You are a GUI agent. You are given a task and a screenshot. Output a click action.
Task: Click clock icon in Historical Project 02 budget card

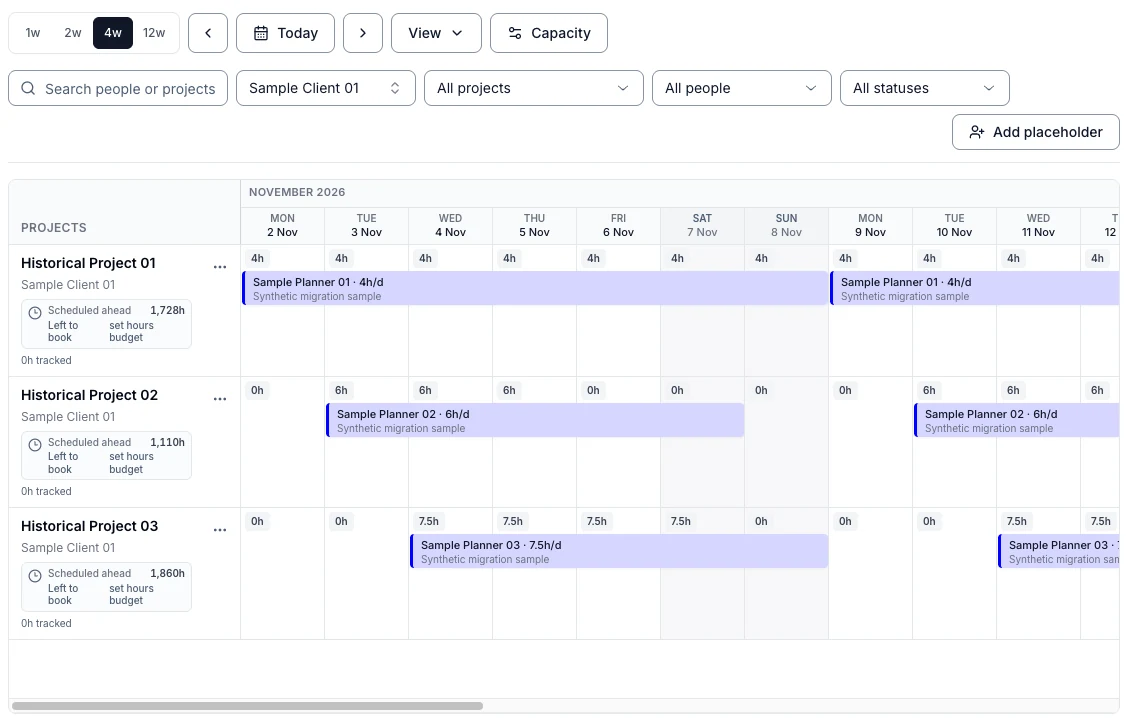point(35,445)
